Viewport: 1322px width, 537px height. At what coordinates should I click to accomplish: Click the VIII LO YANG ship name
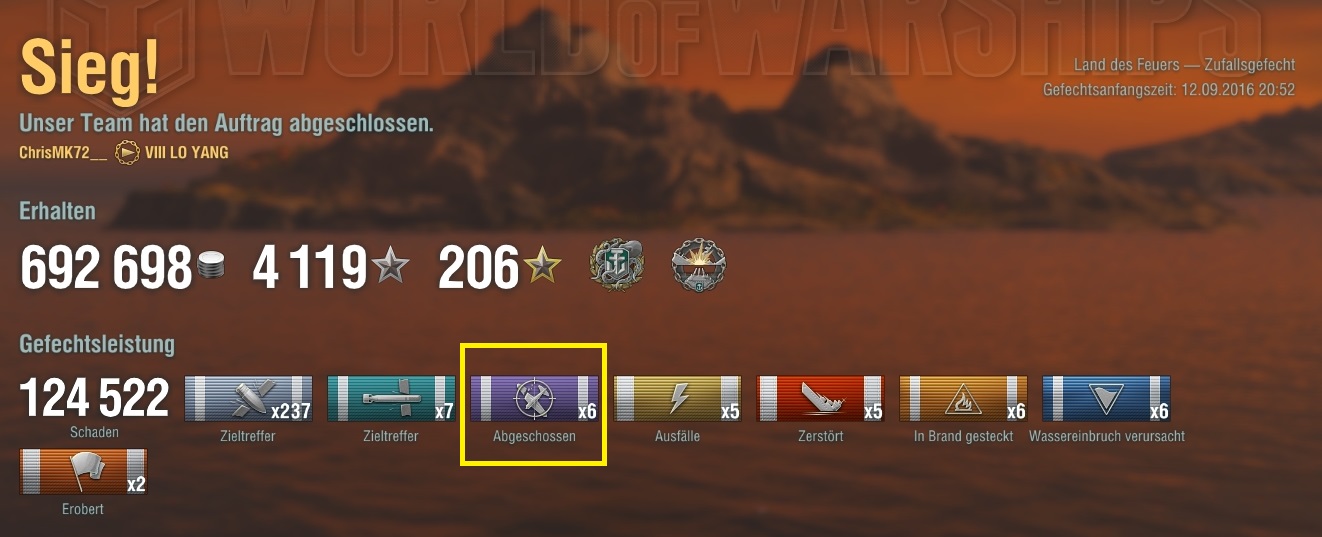186,153
